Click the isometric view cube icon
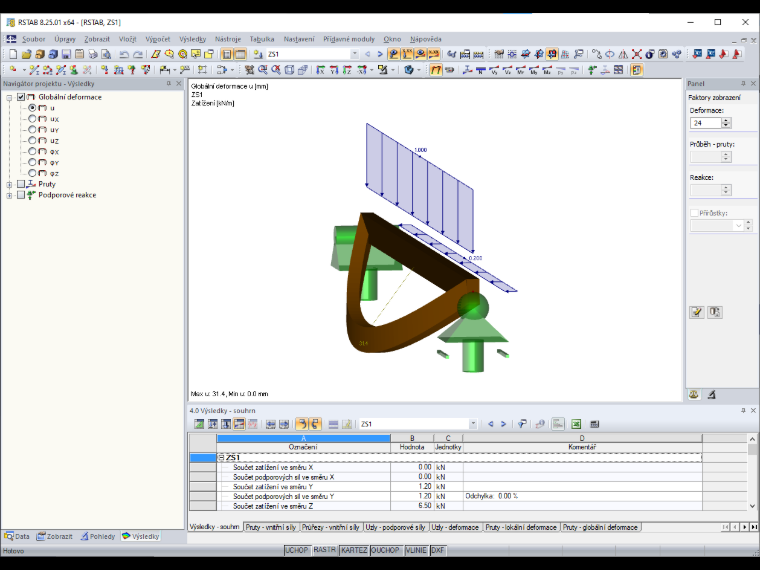The image size is (760, 570). [x=289, y=70]
